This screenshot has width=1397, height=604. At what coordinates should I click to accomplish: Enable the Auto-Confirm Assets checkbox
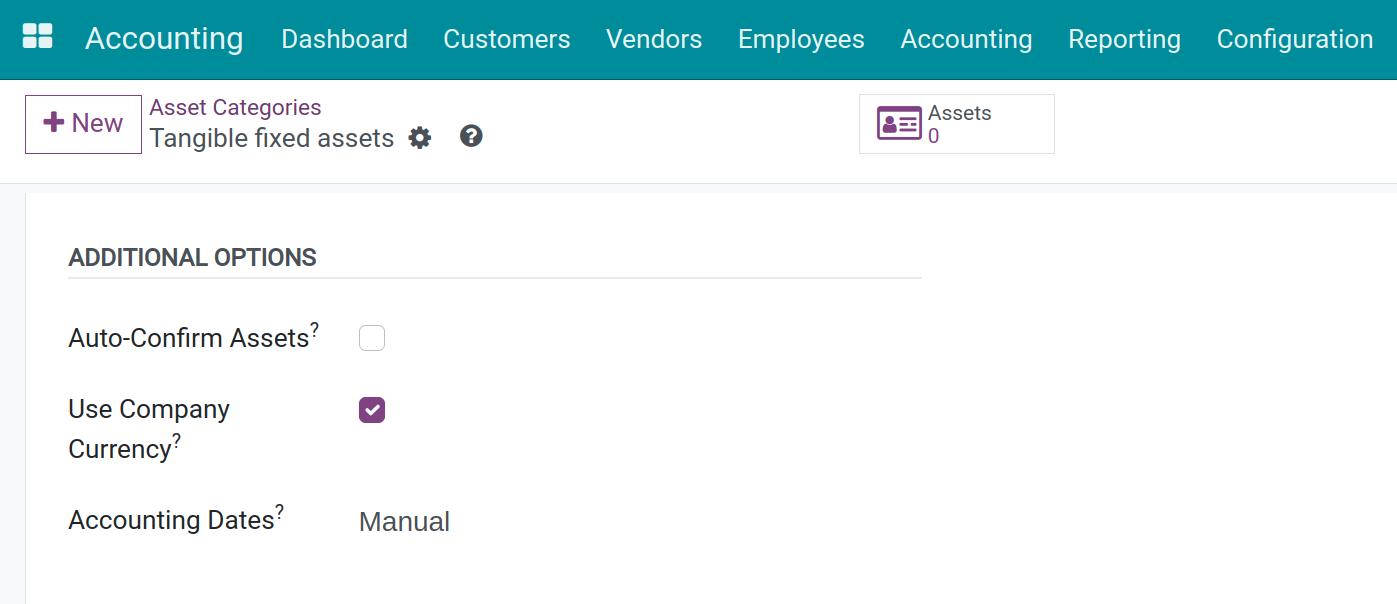pyautogui.click(x=372, y=338)
